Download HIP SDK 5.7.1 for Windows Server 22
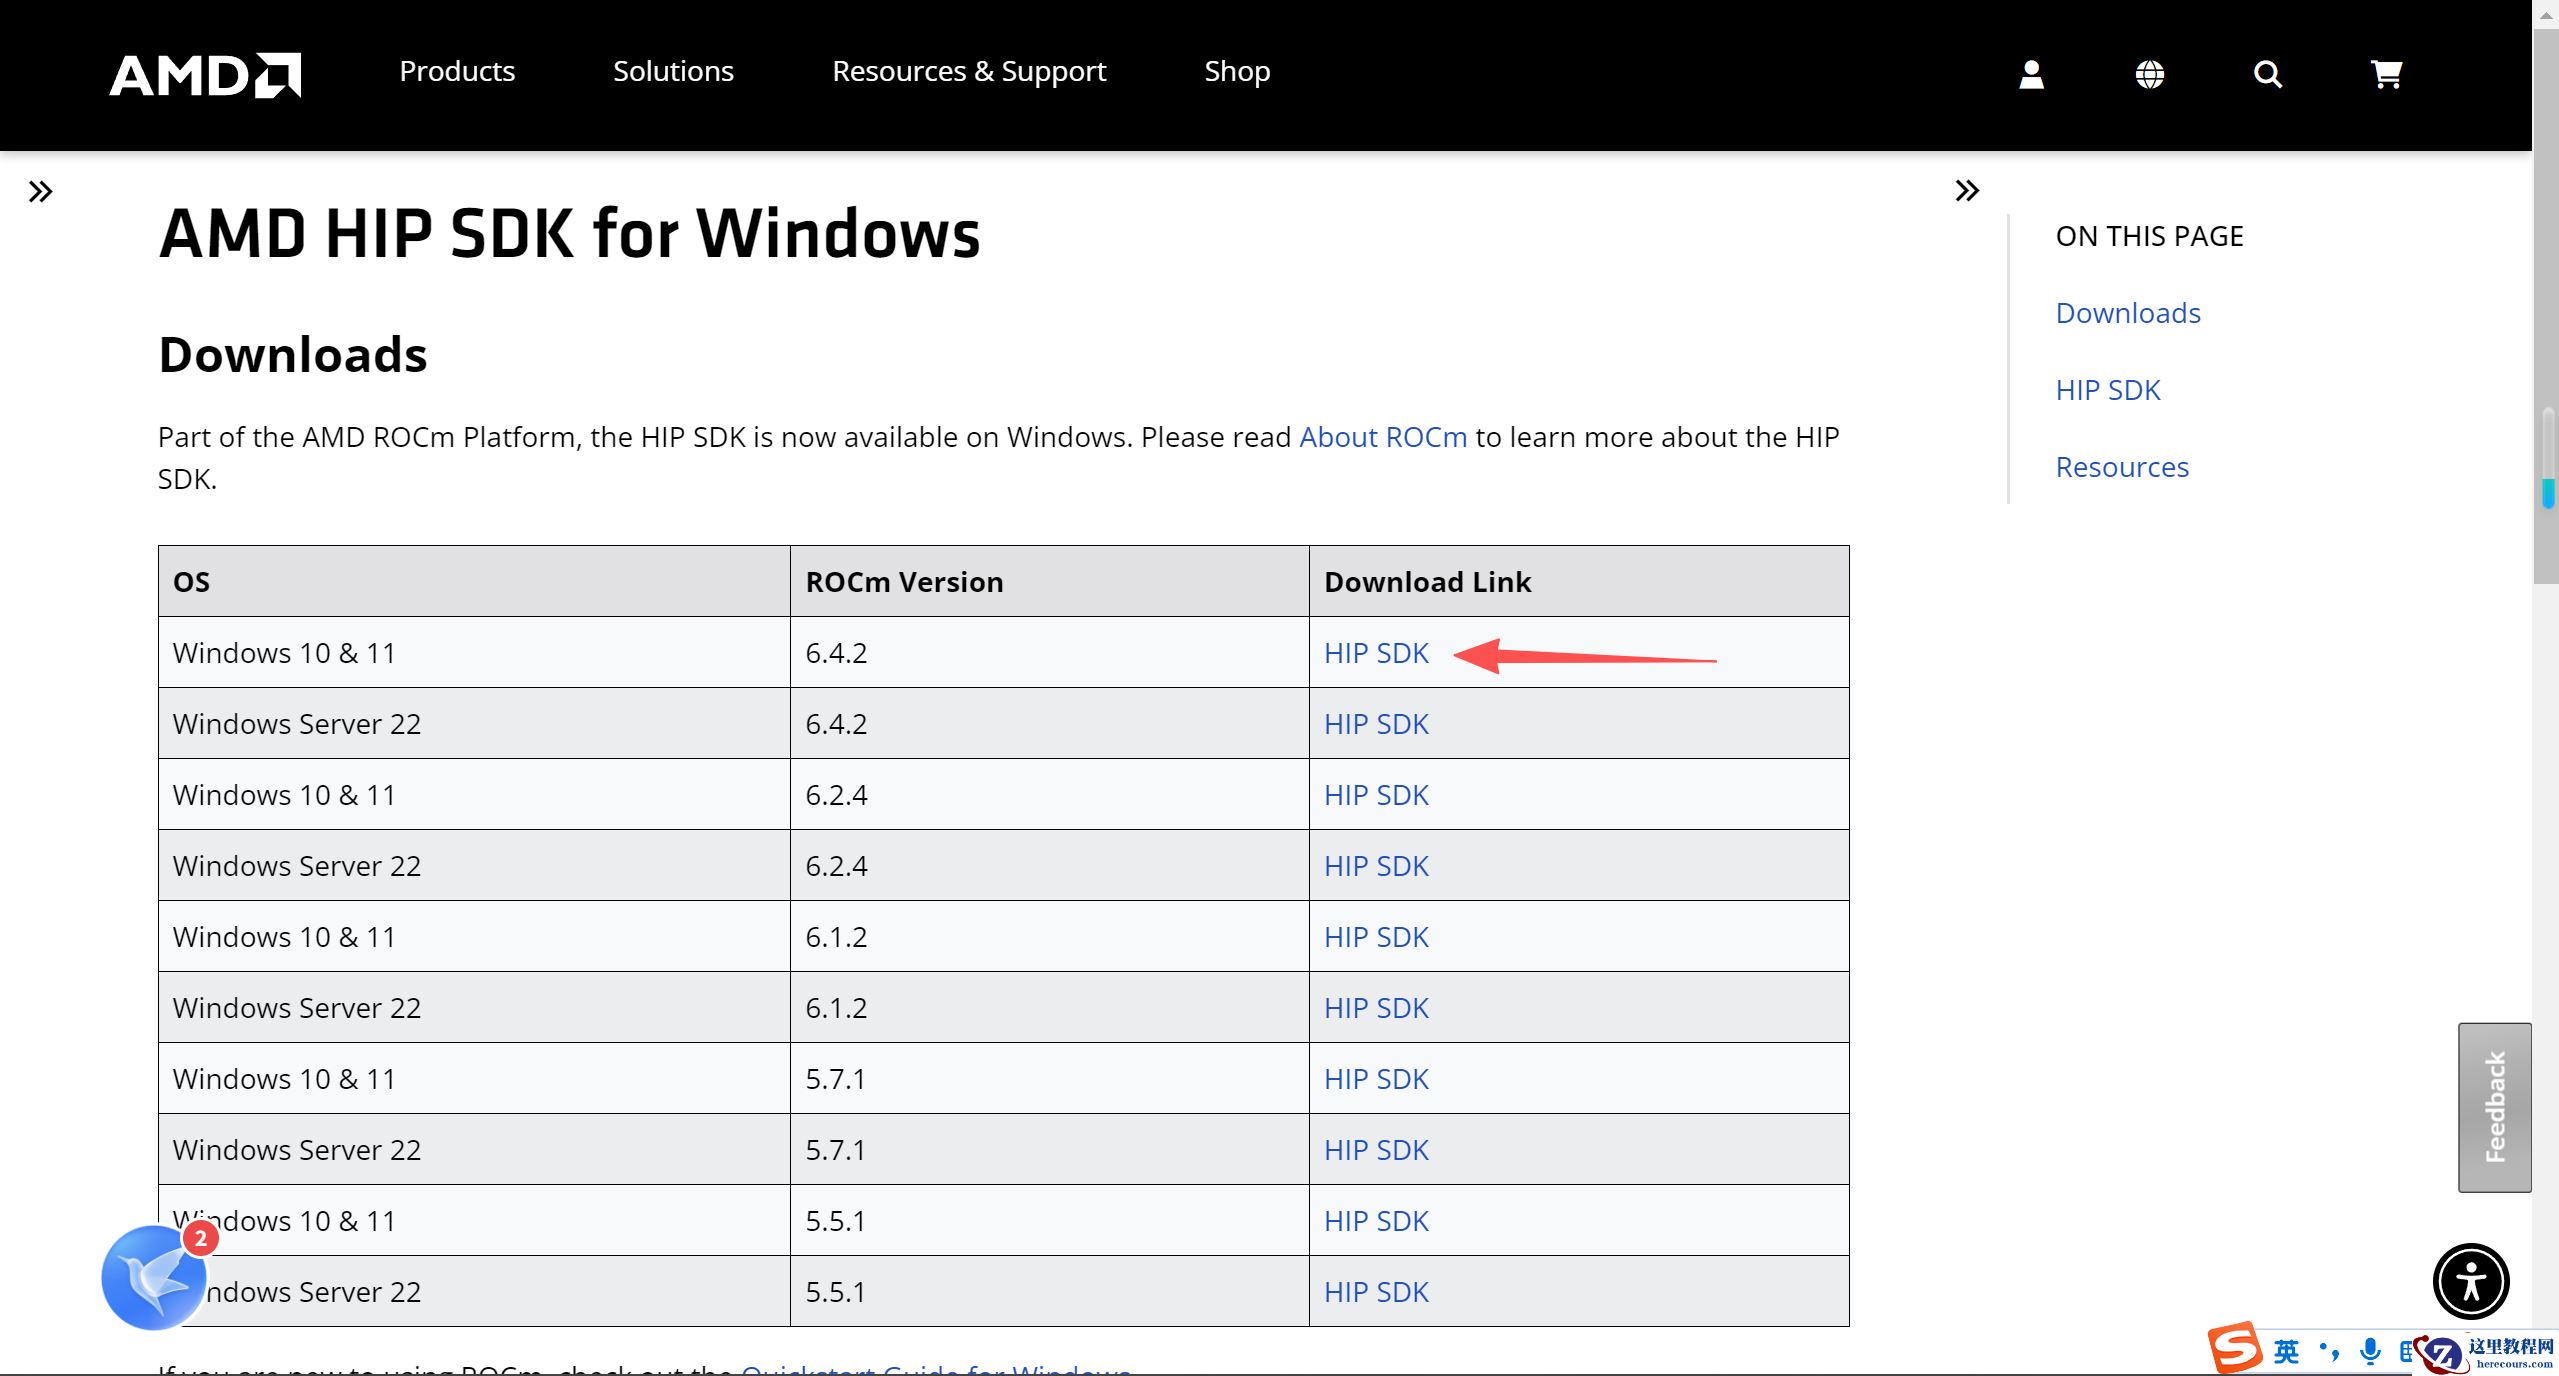Viewport: 2559px width, 1376px height. 1375,1150
